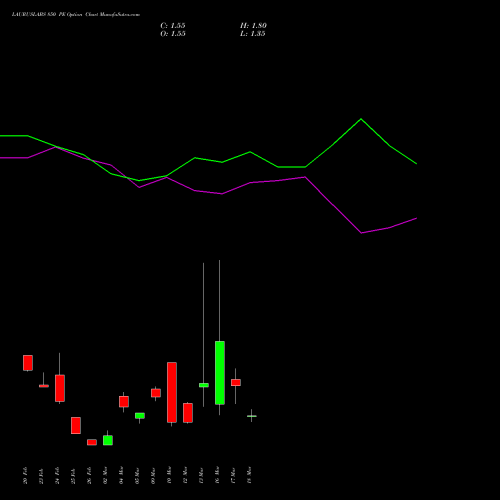Screen dimensions: 500x500
Task: Click the 16 Mar date label
Action: click(217, 475)
